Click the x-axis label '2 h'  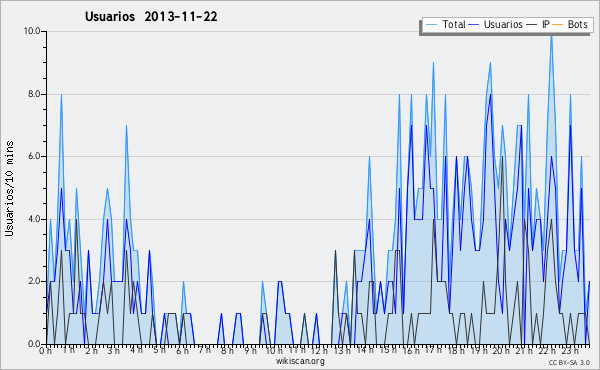[91, 350]
